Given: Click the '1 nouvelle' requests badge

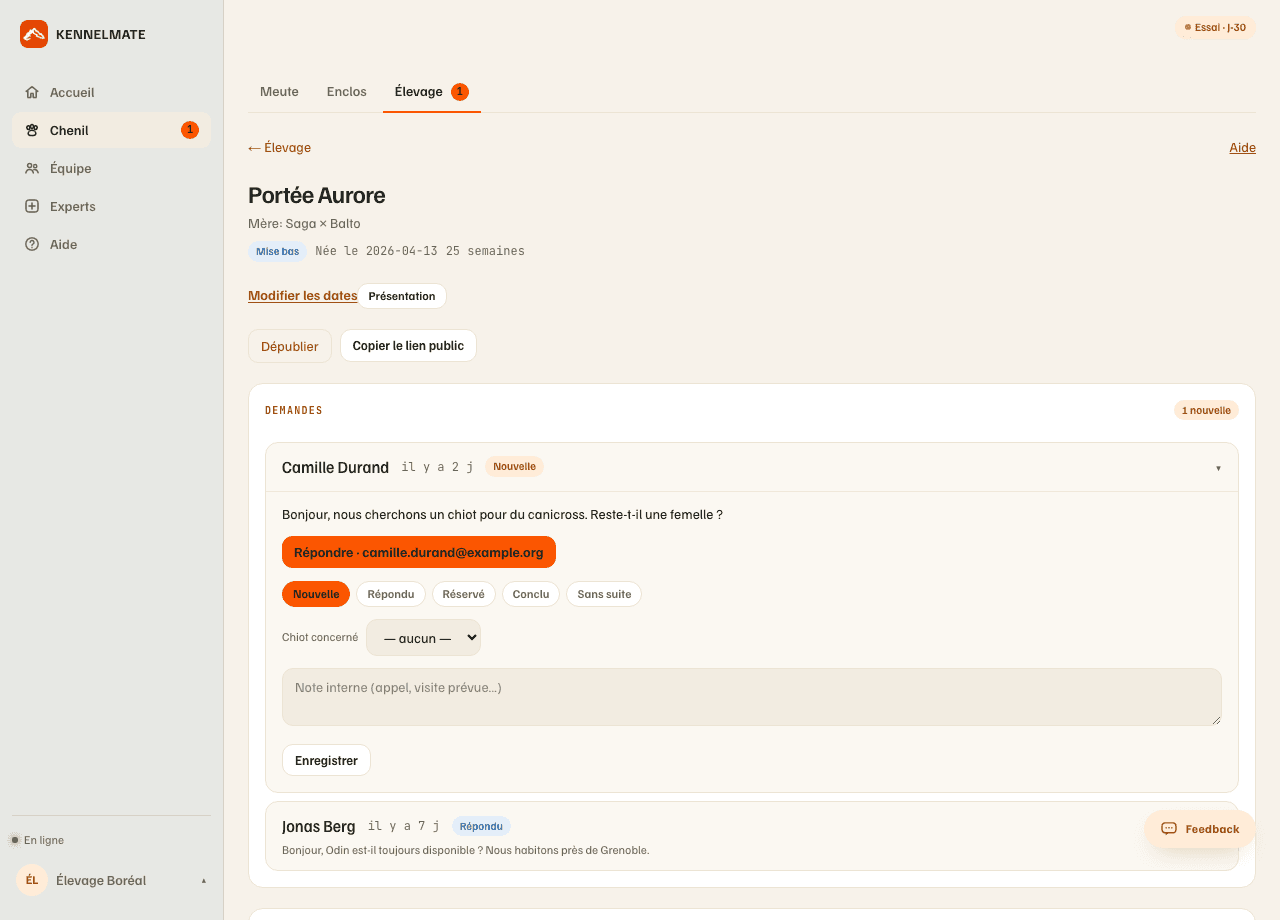Looking at the screenshot, I should 1206,410.
